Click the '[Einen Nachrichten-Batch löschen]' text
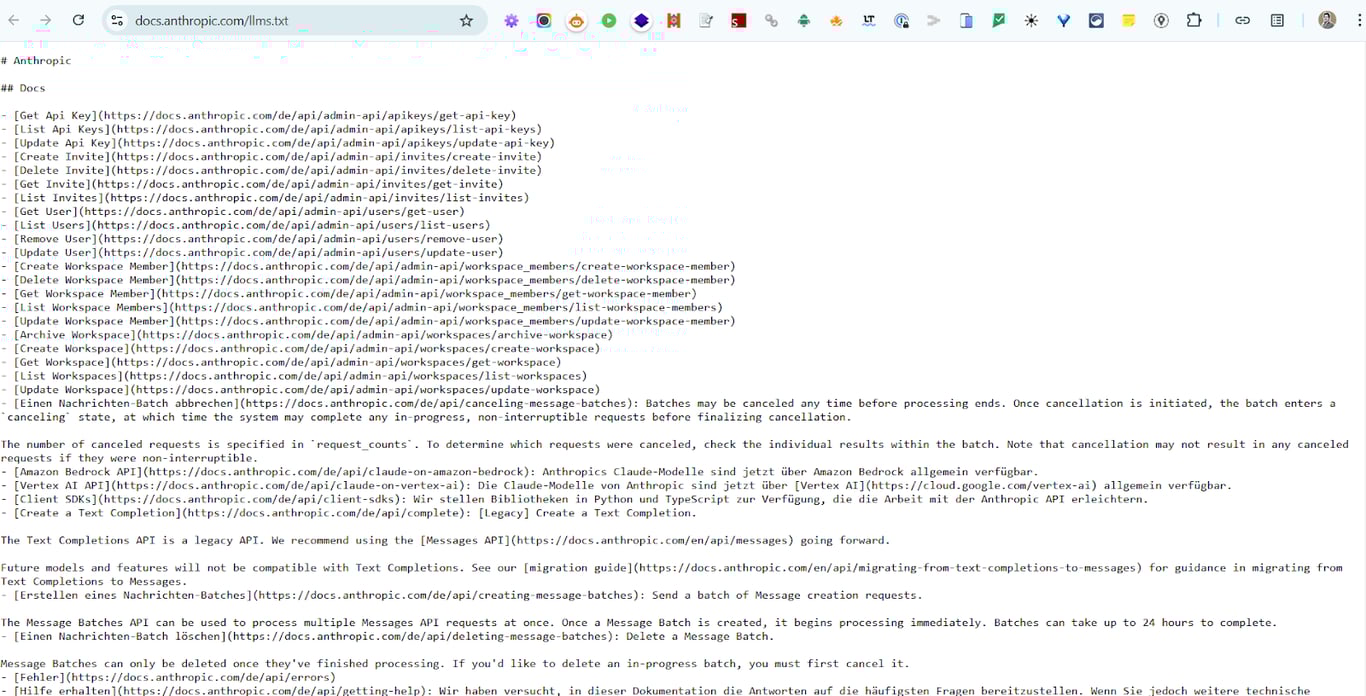Screen dimensions: 1366x696 119,636
